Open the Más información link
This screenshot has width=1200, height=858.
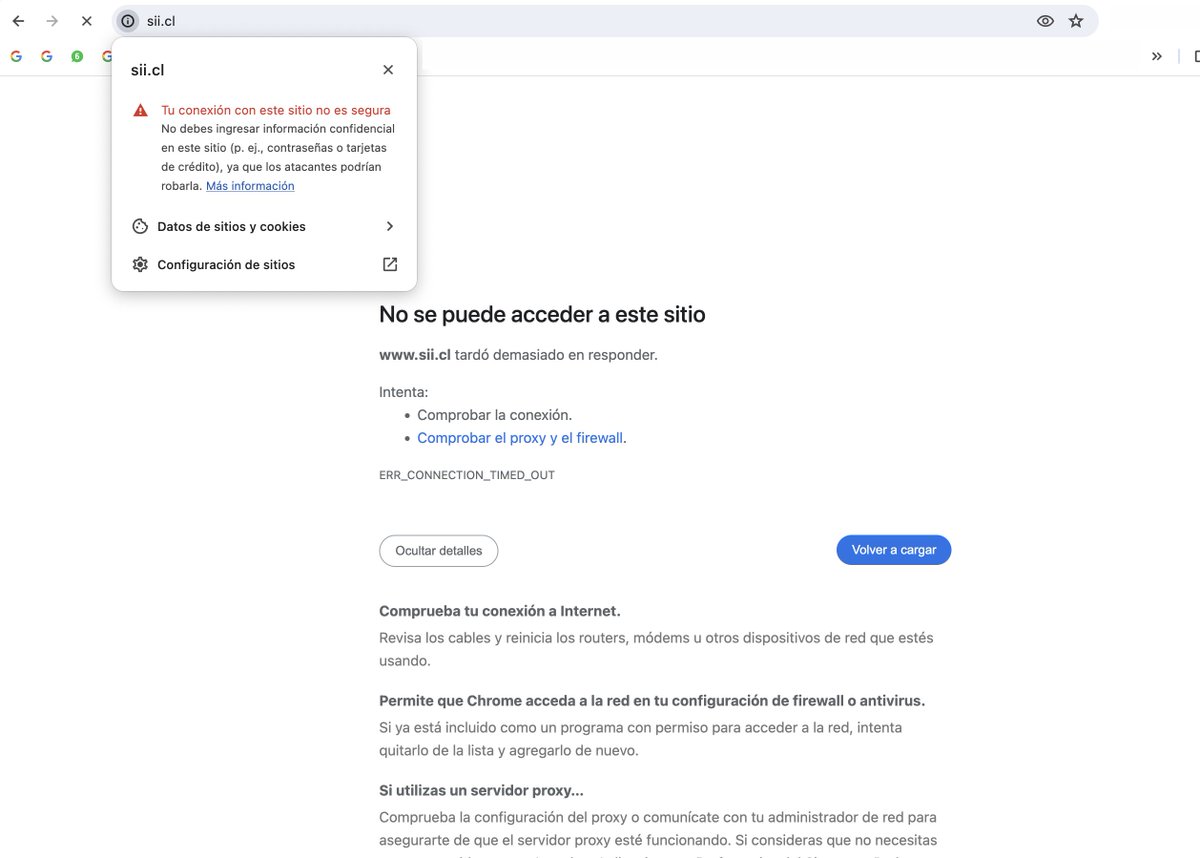coord(250,186)
